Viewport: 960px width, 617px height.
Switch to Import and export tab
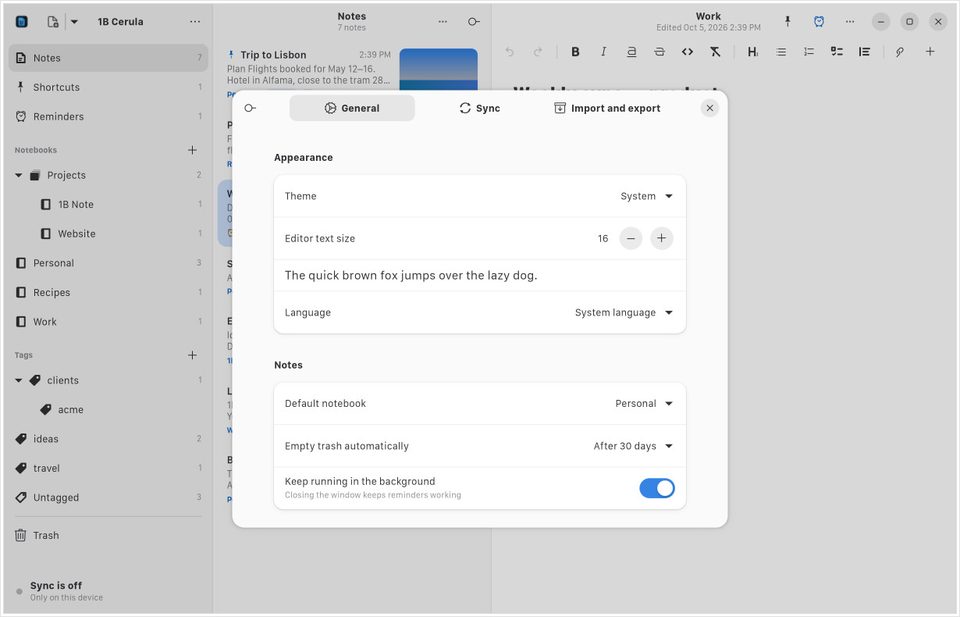pyautogui.click(x=607, y=108)
